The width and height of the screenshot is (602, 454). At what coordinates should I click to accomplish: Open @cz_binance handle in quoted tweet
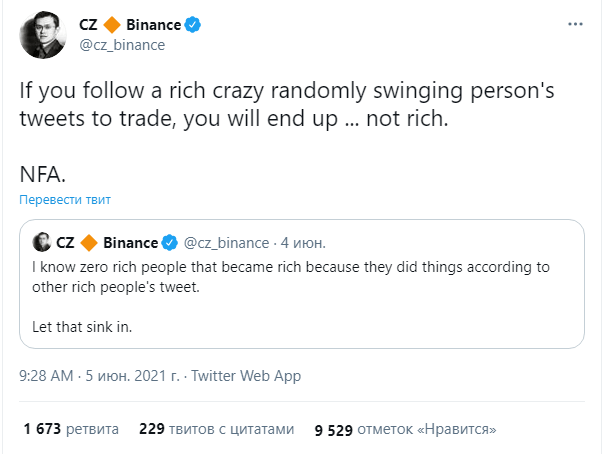227,243
